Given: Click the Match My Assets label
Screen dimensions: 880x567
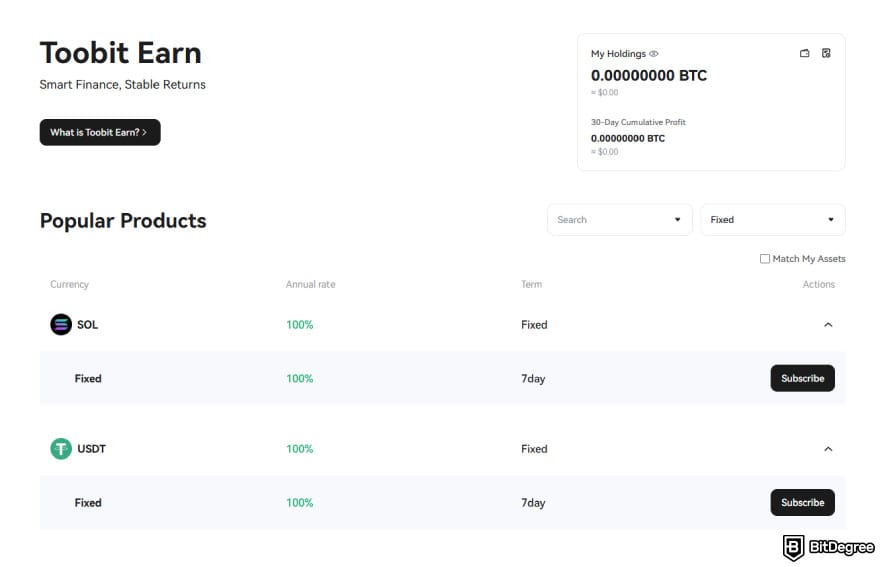Looking at the screenshot, I should pos(809,259).
